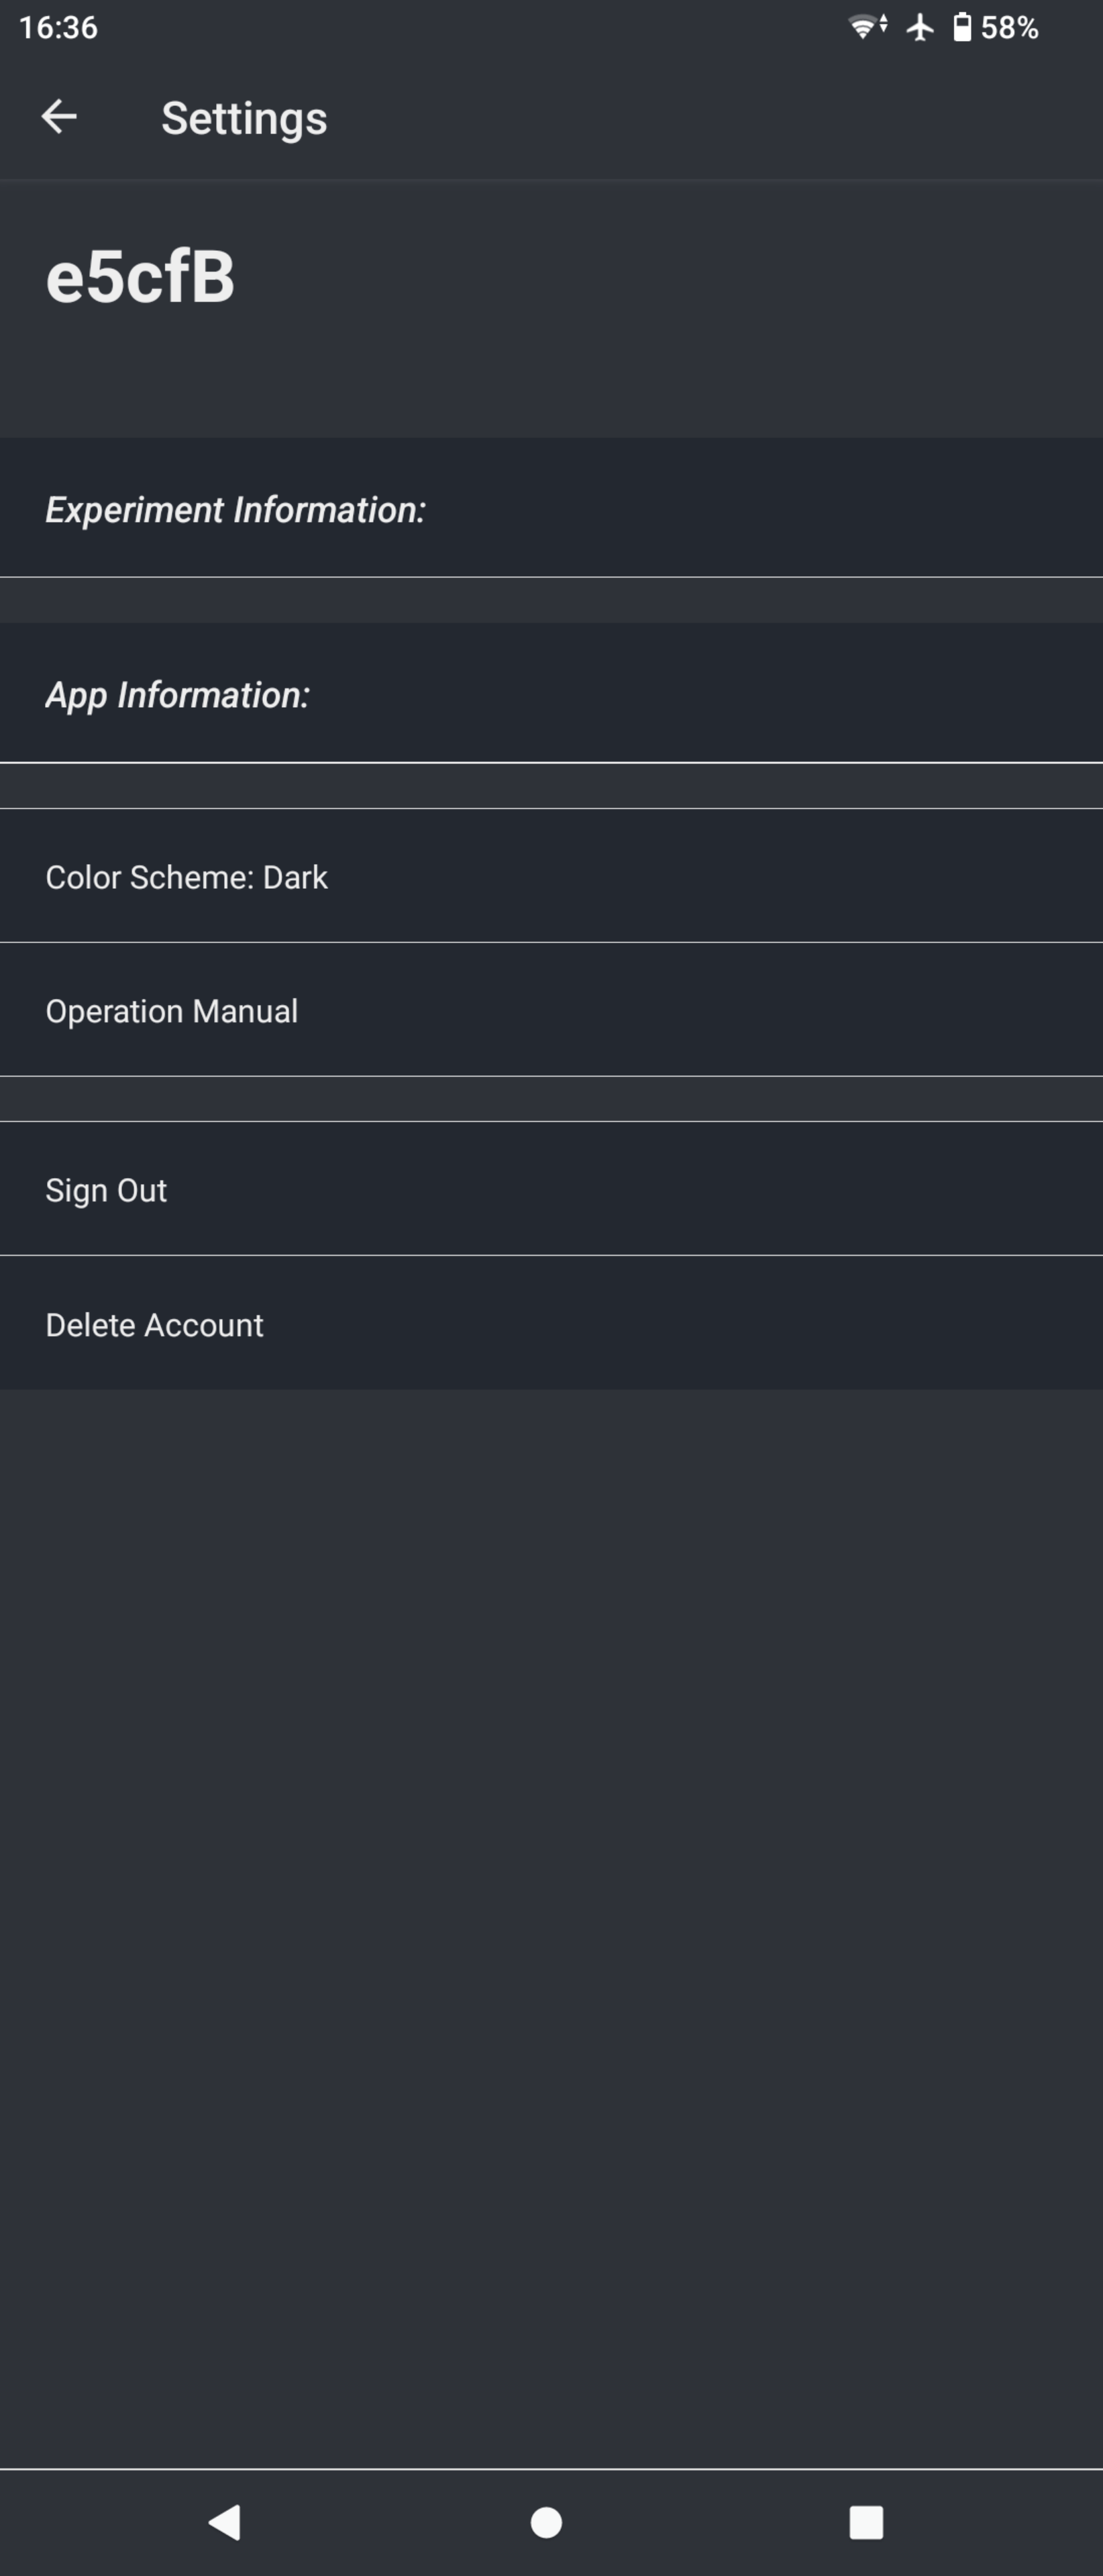Choose the Delete Account option
This screenshot has height=2576, width=1103.
[x=551, y=1323]
